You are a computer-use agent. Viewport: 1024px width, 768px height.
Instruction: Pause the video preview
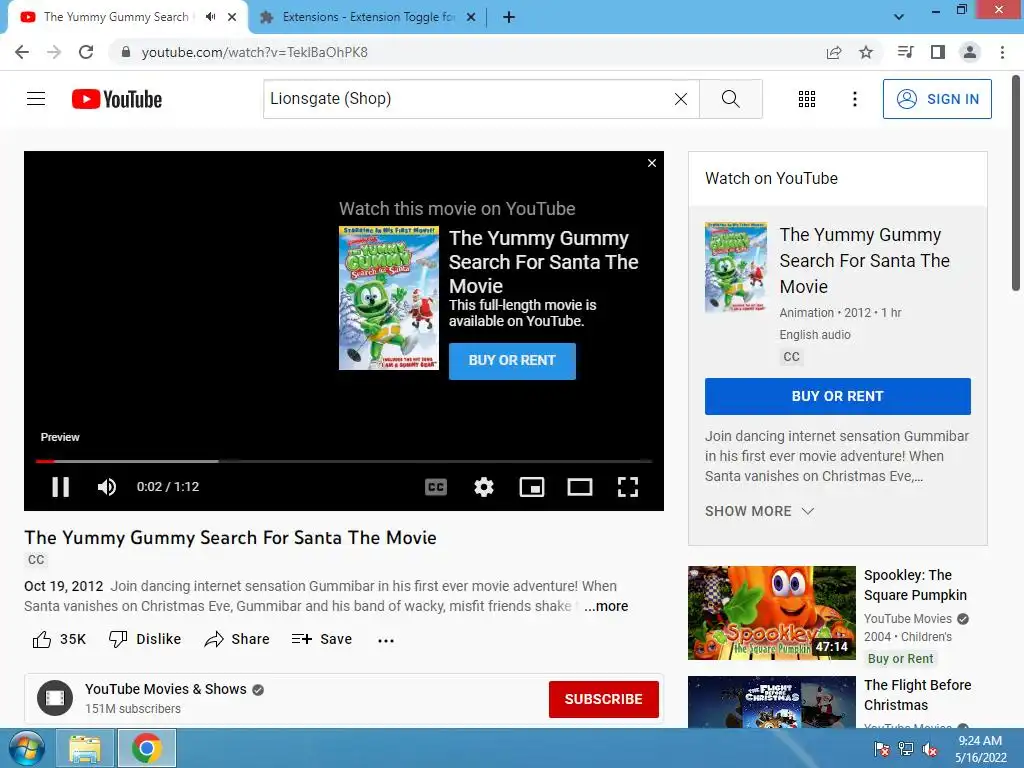coord(61,487)
